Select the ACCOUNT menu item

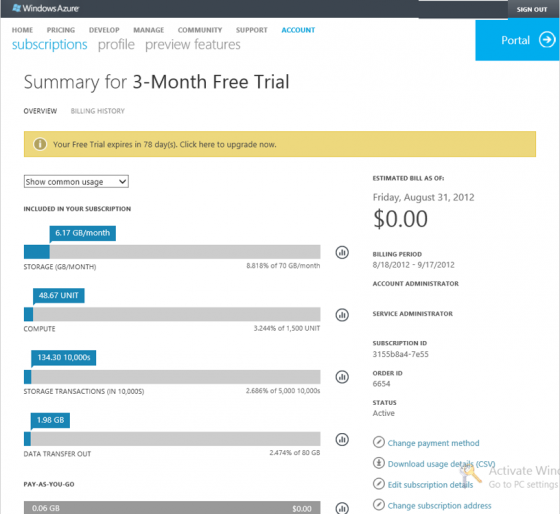298,30
